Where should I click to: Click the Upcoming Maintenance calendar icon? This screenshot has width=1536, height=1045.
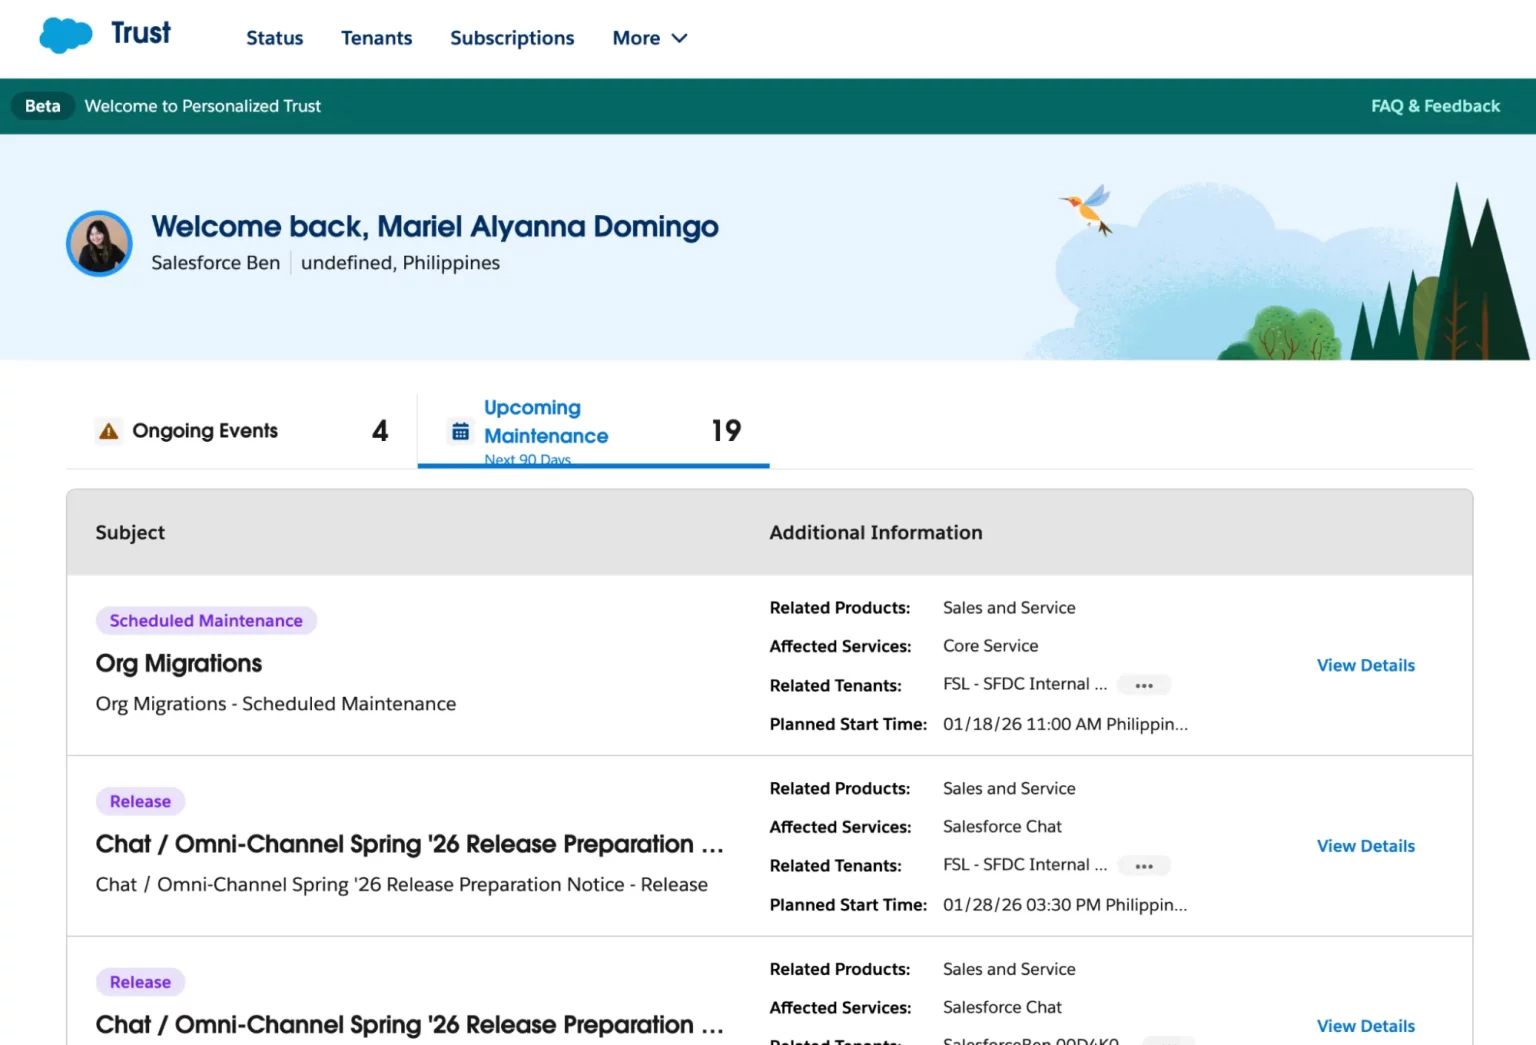click(460, 431)
